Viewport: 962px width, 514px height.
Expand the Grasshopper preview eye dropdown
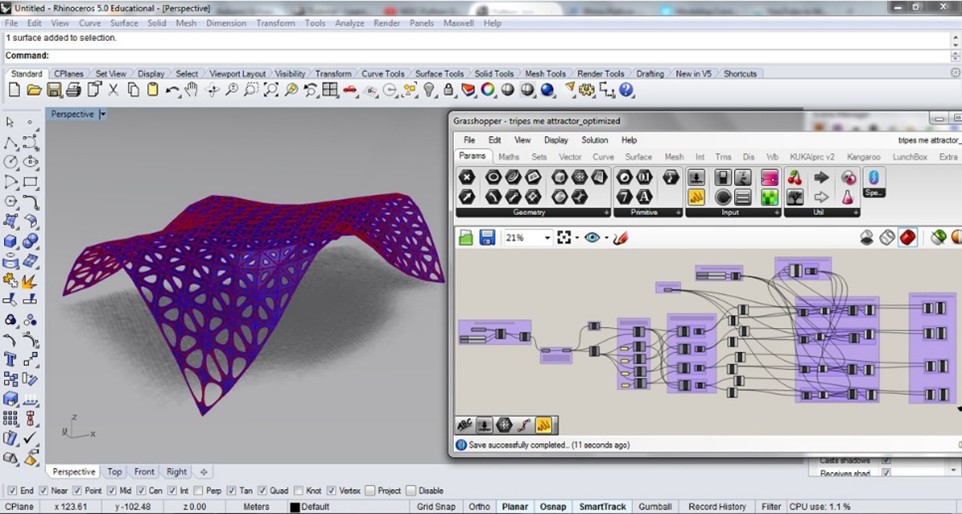606,238
